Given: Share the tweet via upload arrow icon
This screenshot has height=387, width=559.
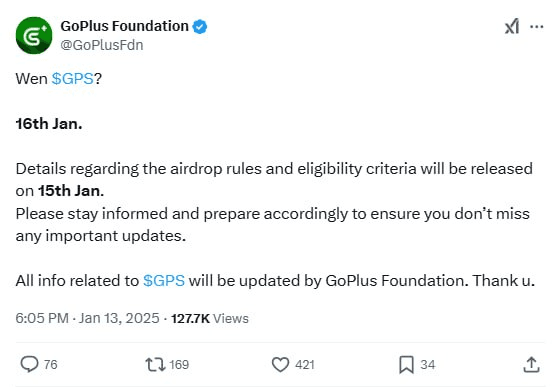Looking at the screenshot, I should (x=531, y=365).
